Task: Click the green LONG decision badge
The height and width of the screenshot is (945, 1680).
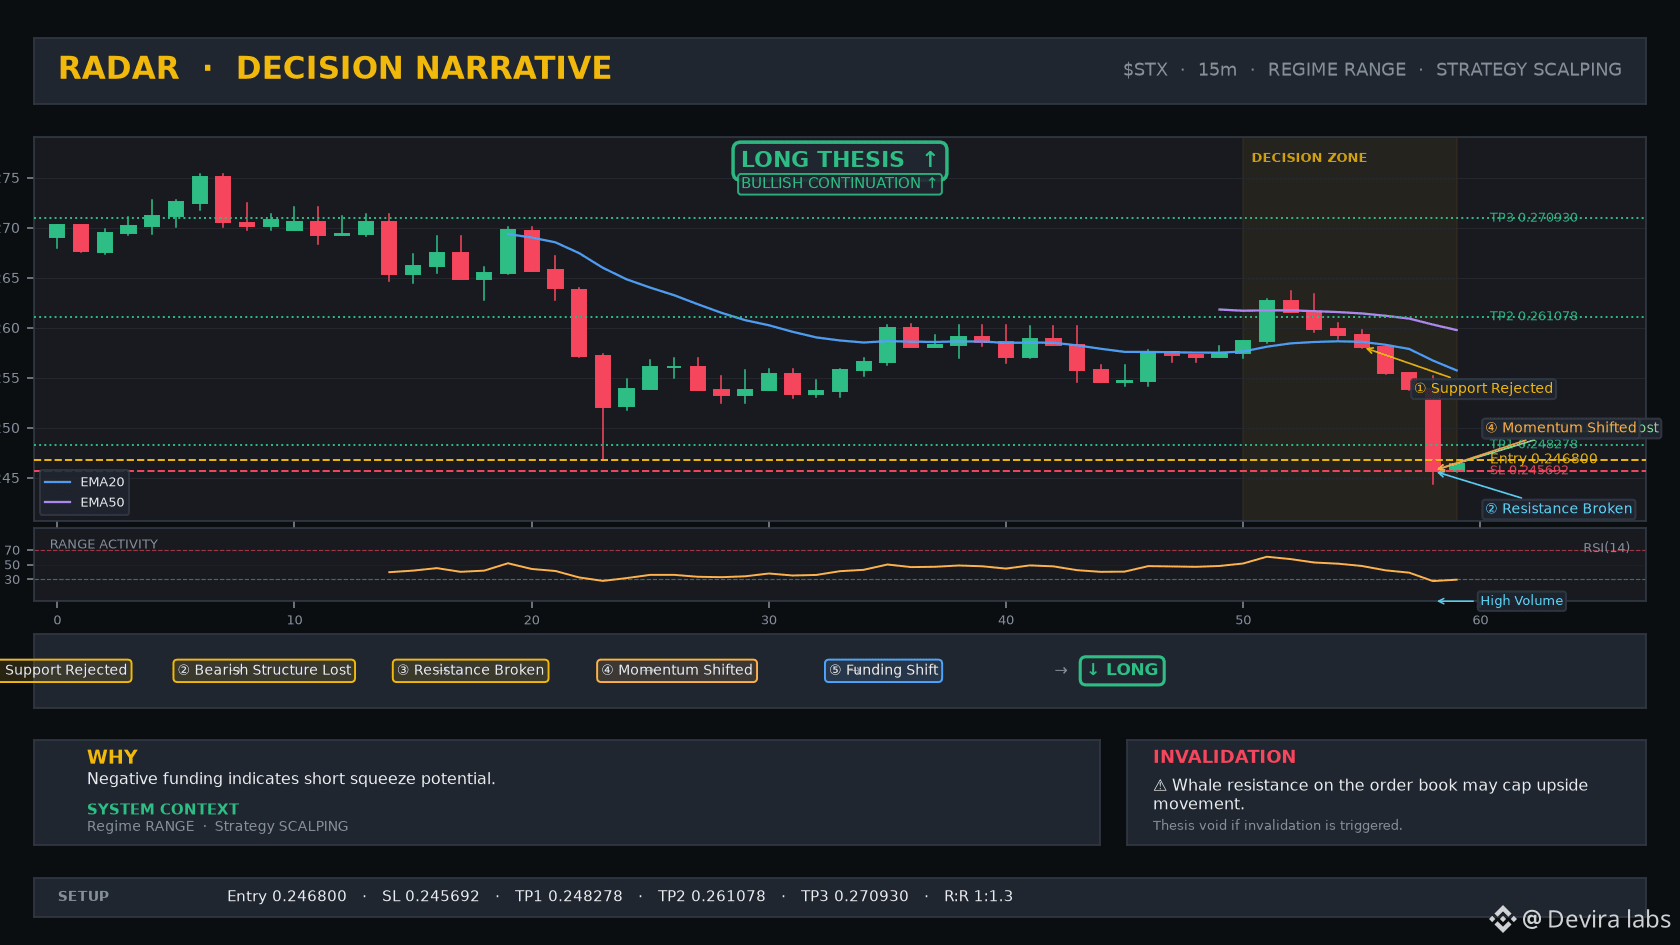Action: coord(1122,670)
